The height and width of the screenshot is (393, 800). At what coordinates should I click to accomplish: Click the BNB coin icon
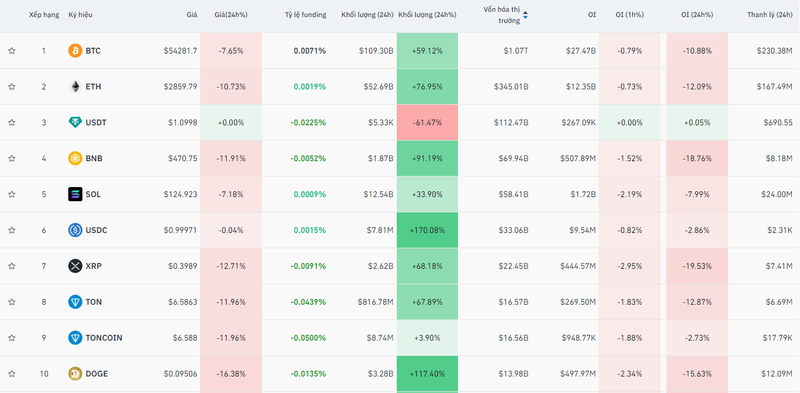(75, 158)
